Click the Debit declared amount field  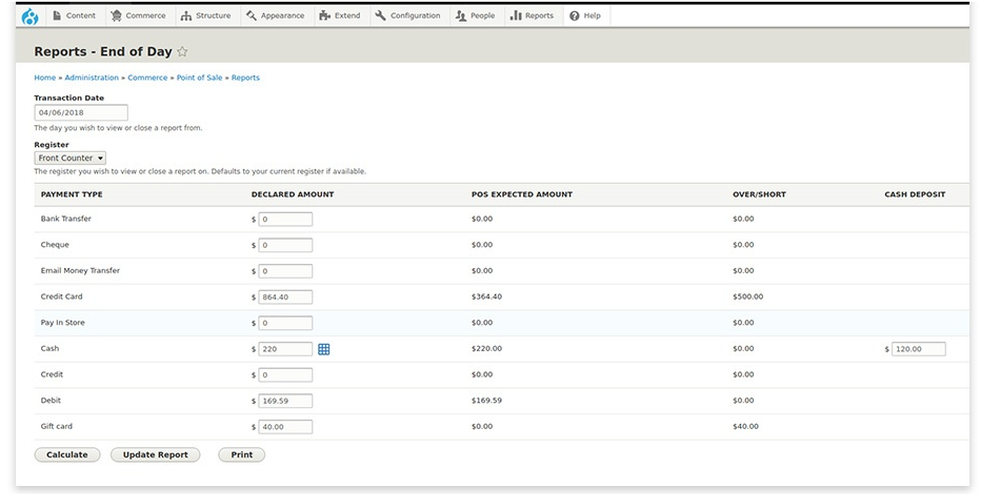pos(285,401)
